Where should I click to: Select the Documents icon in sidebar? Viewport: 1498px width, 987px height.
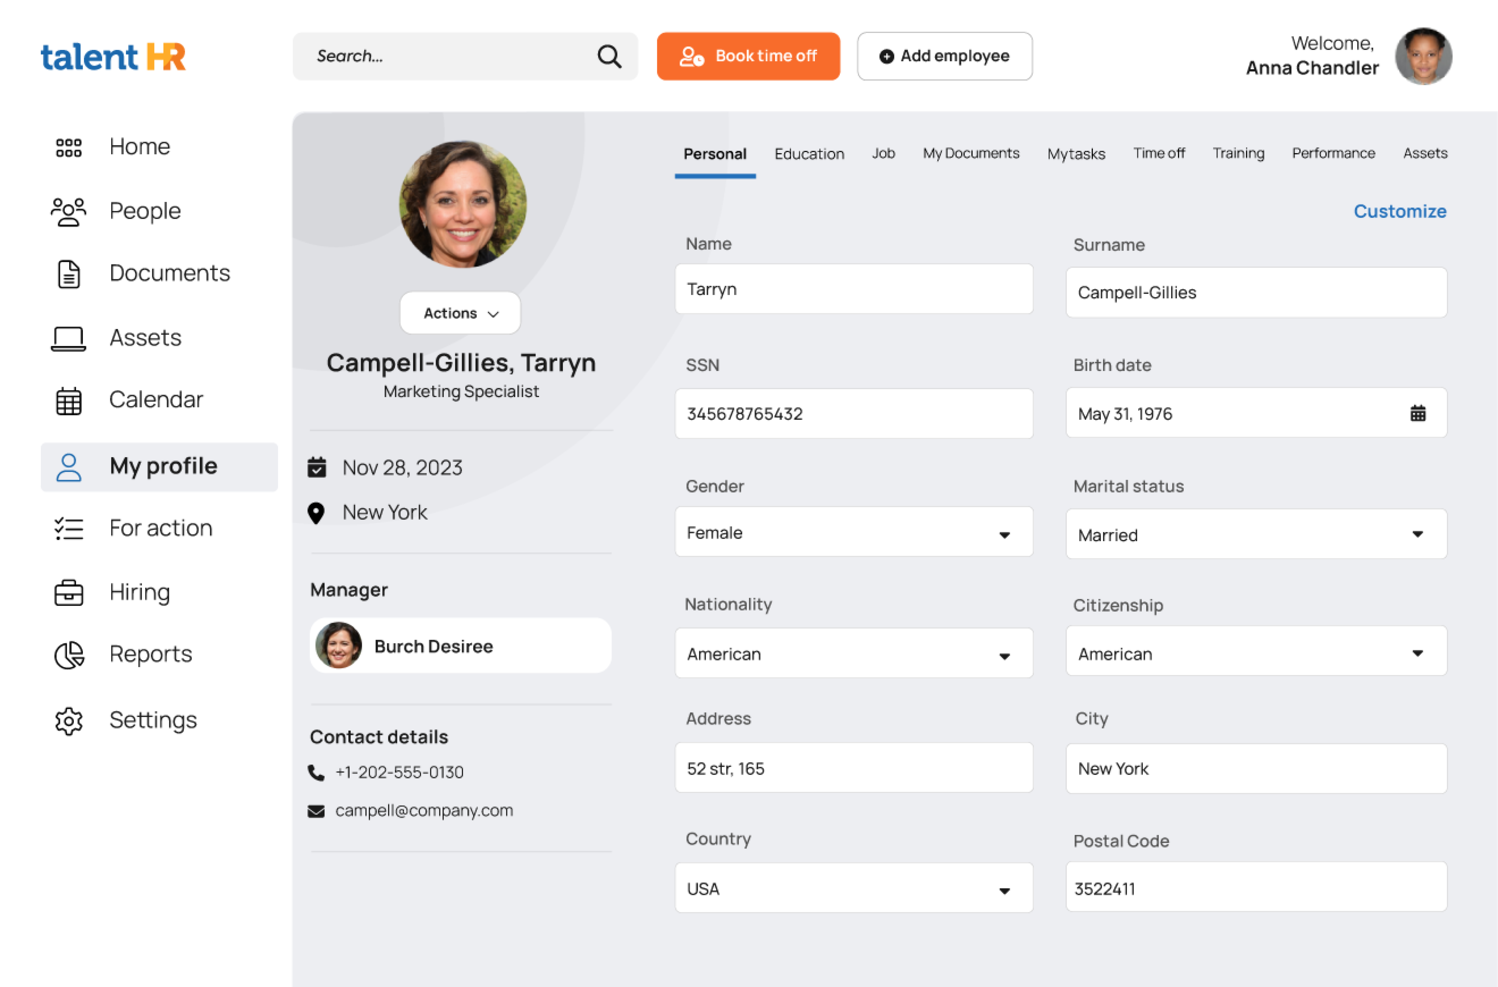coord(68,273)
